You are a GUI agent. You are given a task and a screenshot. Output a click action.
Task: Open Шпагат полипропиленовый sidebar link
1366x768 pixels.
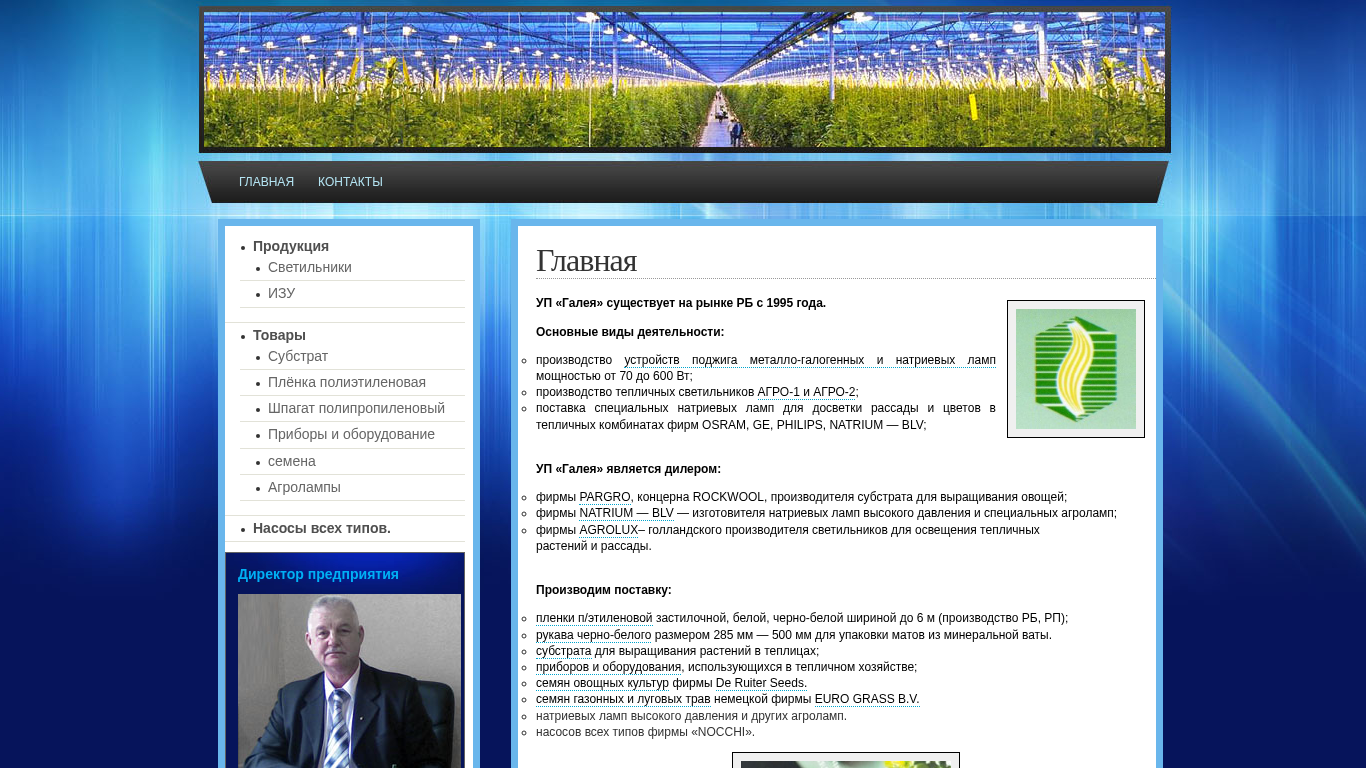(356, 408)
